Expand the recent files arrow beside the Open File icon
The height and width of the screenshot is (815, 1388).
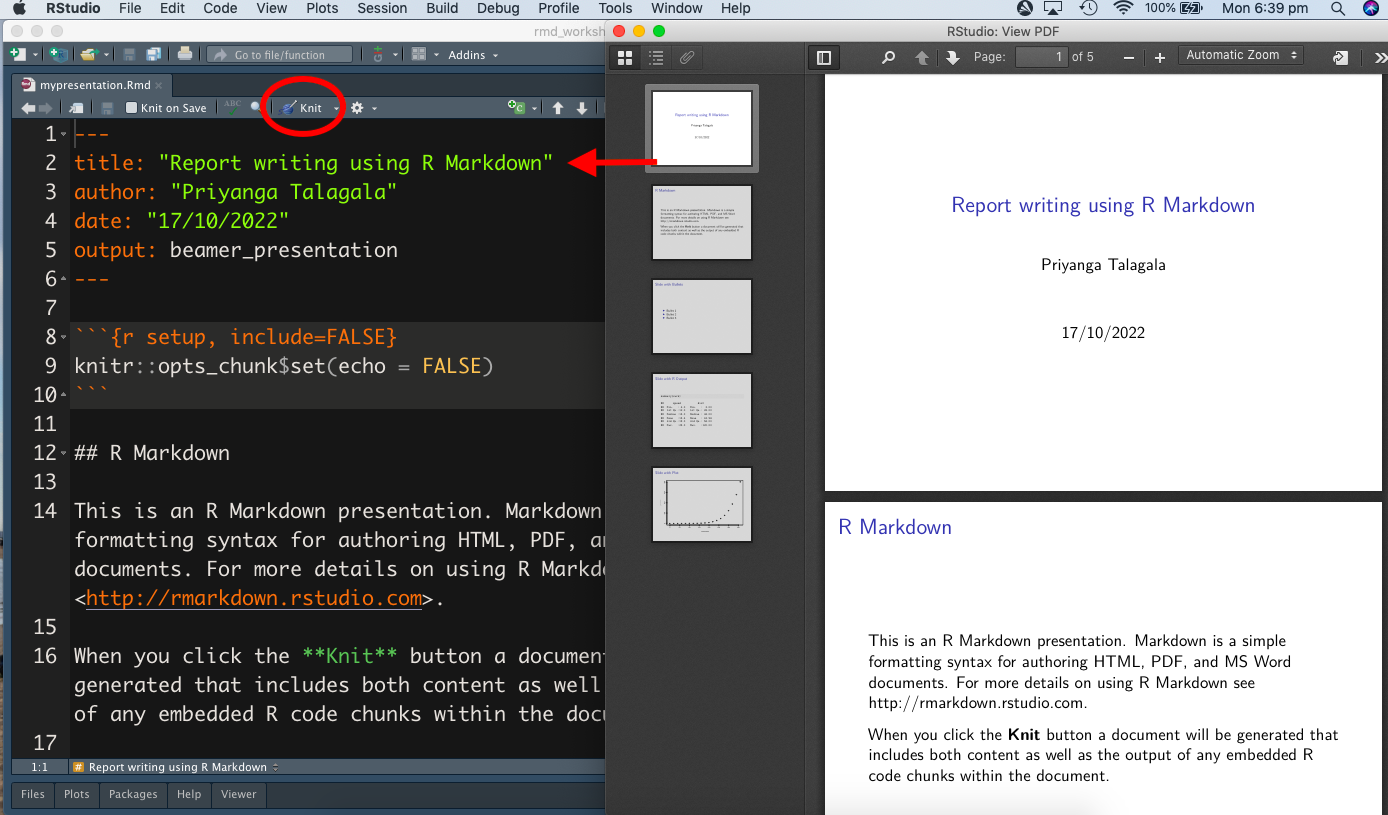point(104,55)
